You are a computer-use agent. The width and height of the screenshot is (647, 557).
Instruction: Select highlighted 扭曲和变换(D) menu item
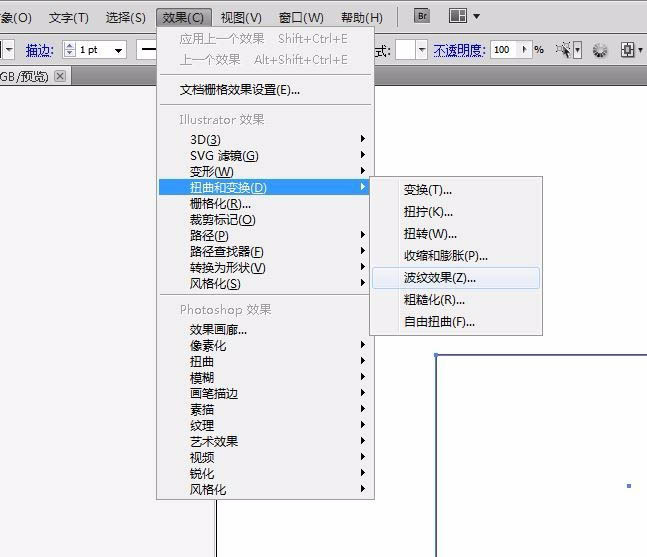coord(265,187)
